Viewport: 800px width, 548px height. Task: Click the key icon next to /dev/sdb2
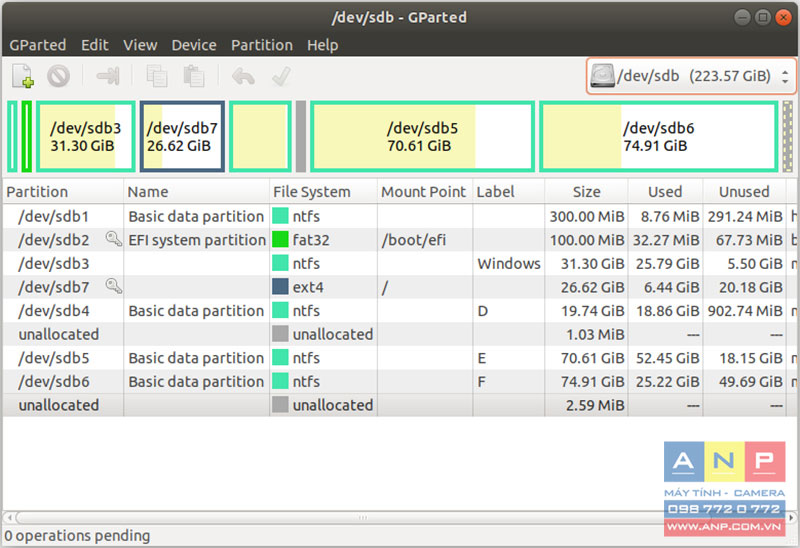click(113, 239)
